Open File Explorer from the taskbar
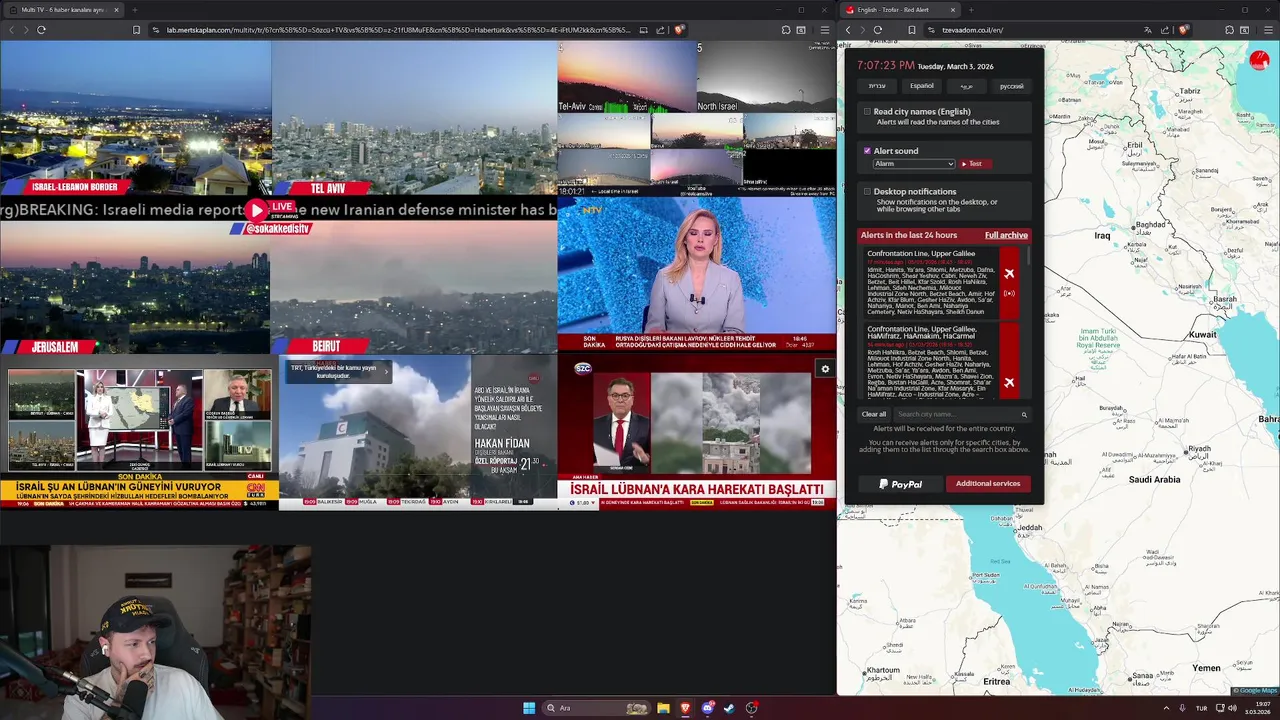The image size is (1280, 720). [663, 708]
